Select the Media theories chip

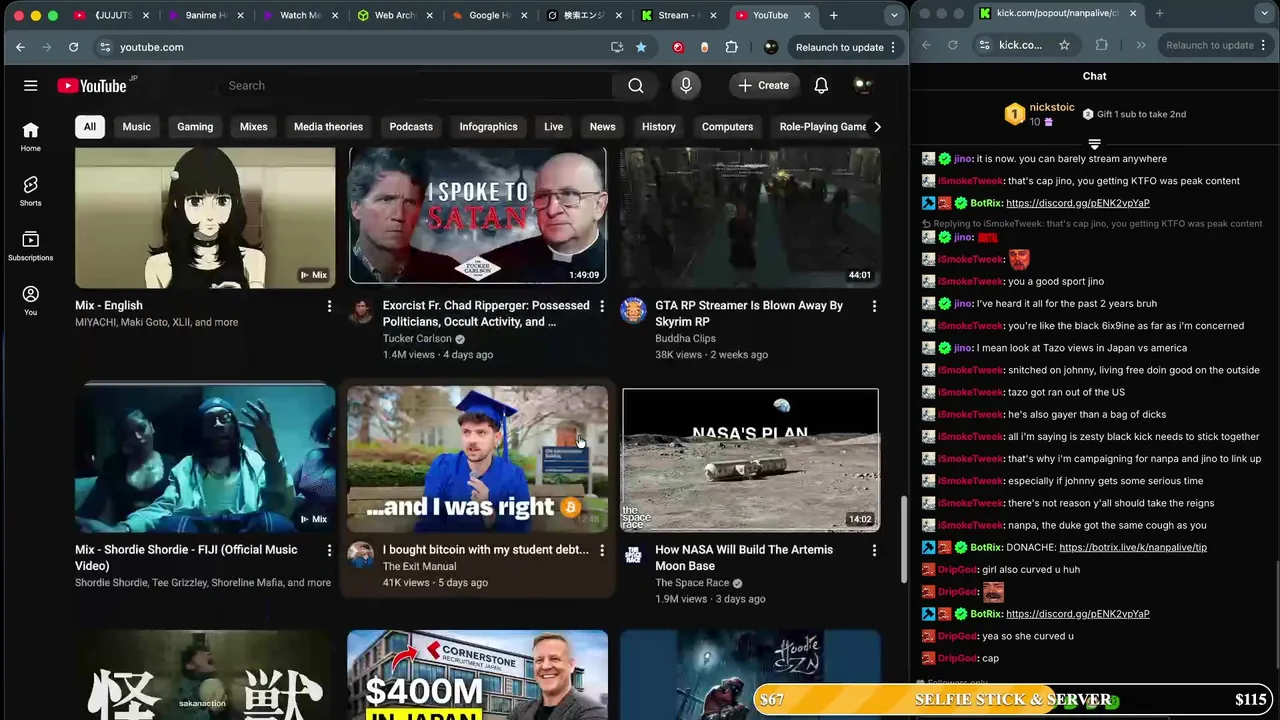328,127
